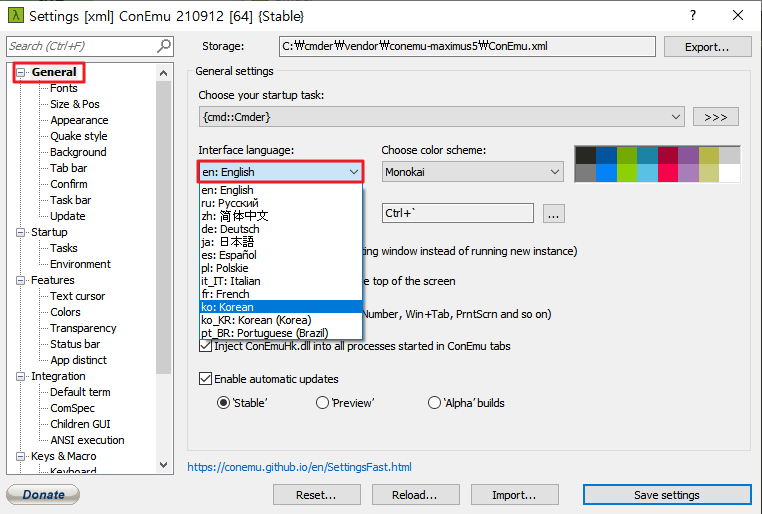Screen dimensions: 762x514
Task: Toggle Enable automatic updates checkbox
Action: pyautogui.click(x=205, y=378)
